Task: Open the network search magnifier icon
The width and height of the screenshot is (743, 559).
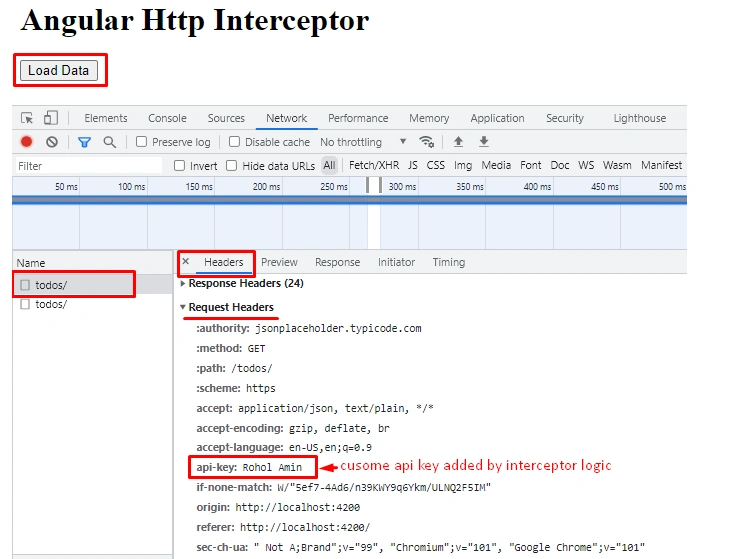Action: pyautogui.click(x=109, y=142)
